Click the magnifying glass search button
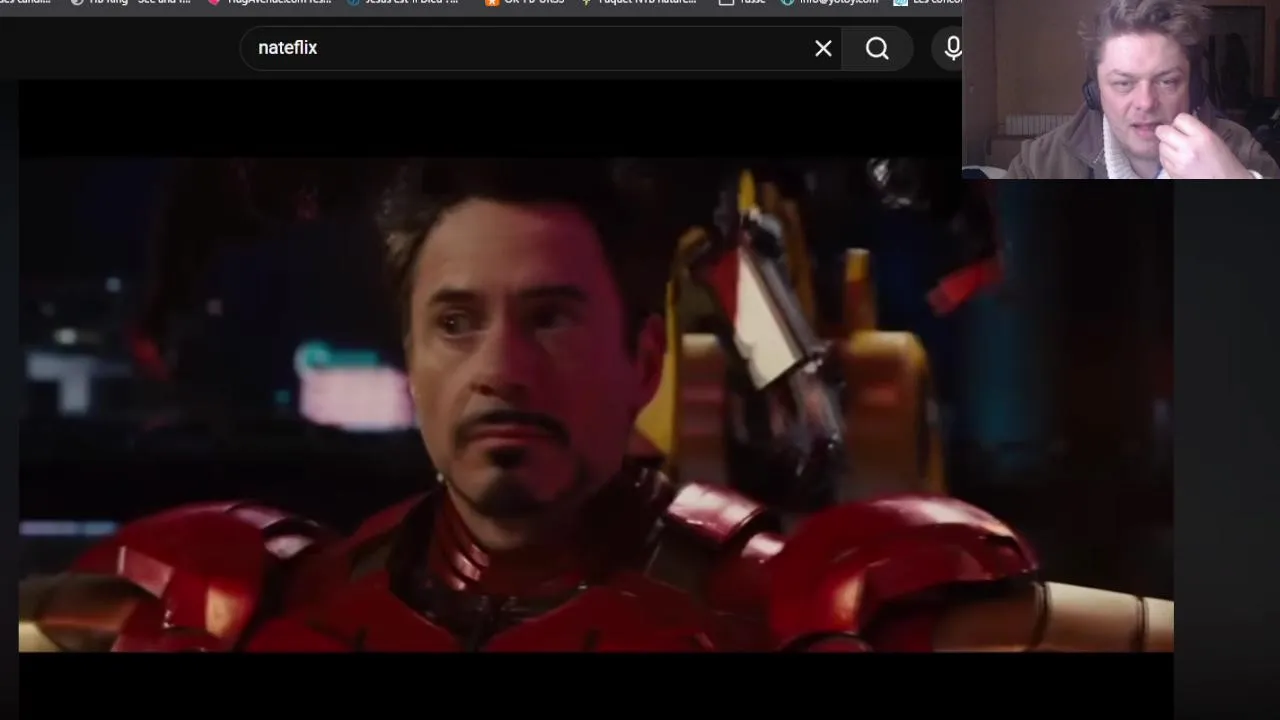The height and width of the screenshot is (720, 1280). (x=877, y=48)
